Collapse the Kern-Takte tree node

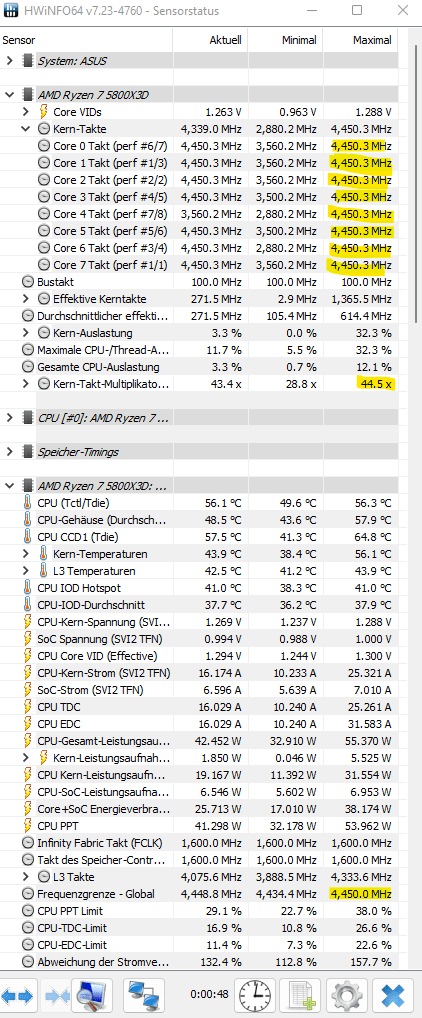coord(25,129)
